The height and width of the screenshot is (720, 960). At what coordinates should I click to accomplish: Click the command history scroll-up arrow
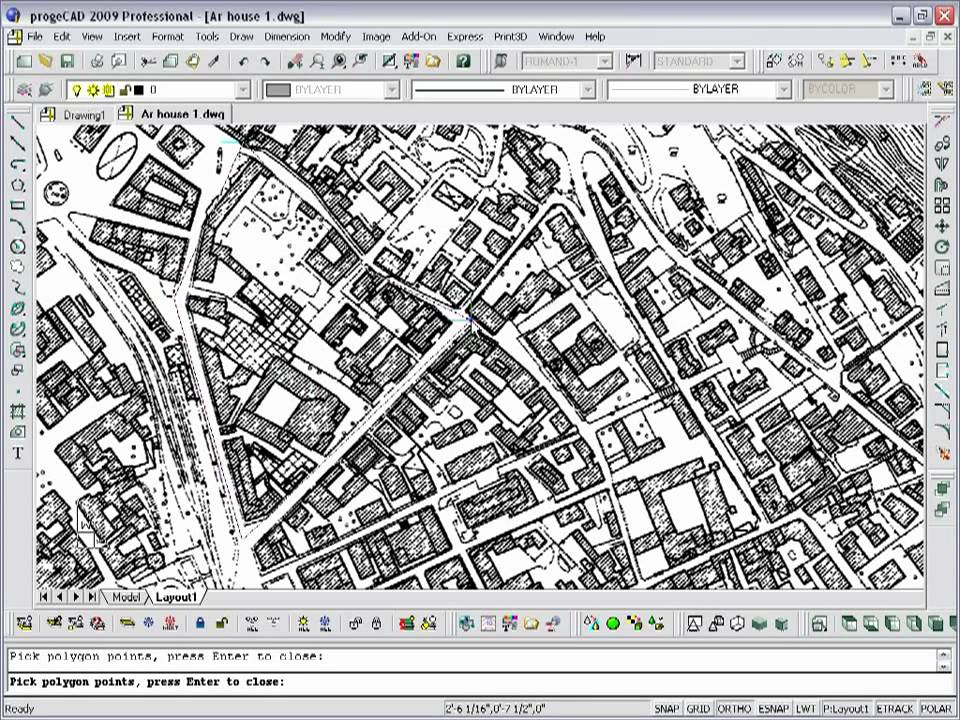pos(943,654)
